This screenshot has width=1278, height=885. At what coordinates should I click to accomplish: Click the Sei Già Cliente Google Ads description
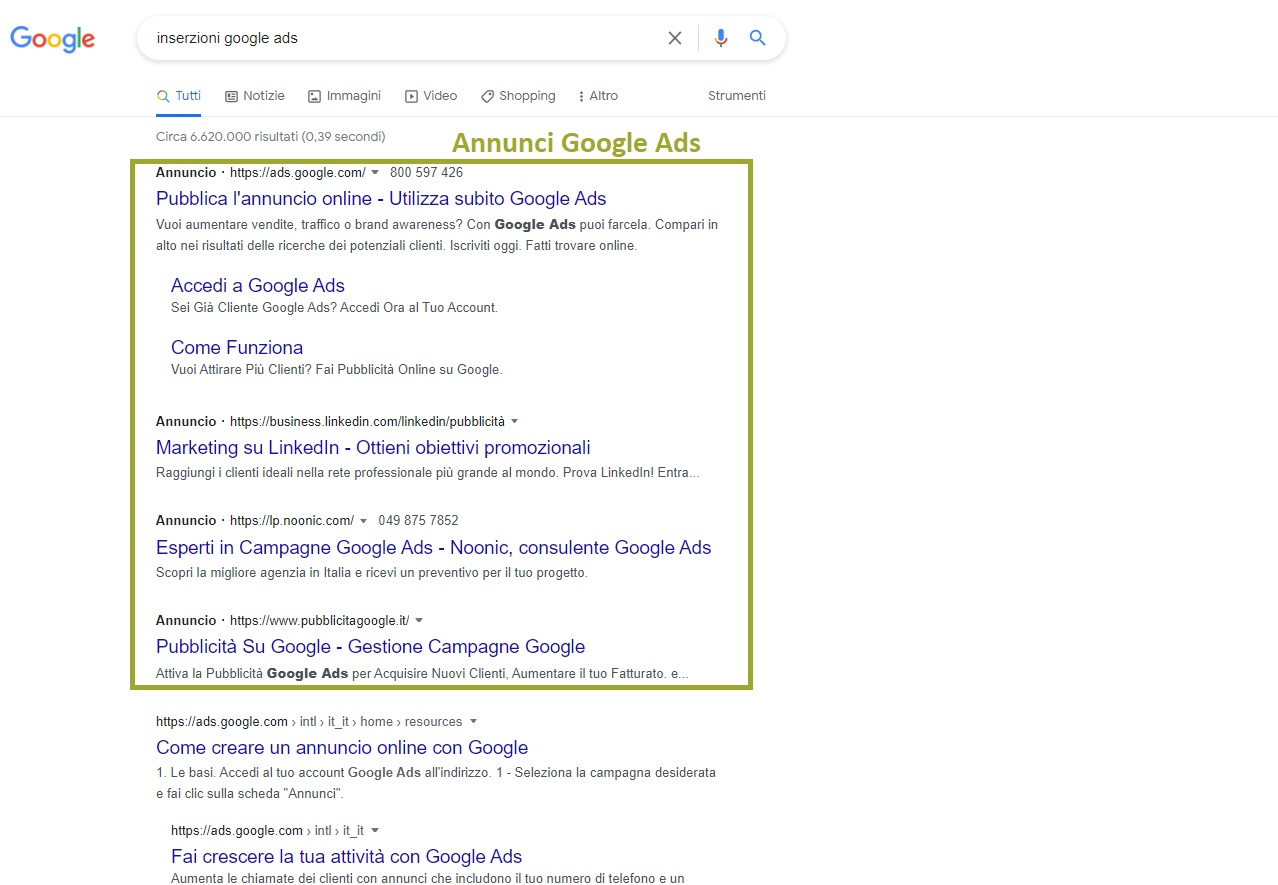point(334,307)
